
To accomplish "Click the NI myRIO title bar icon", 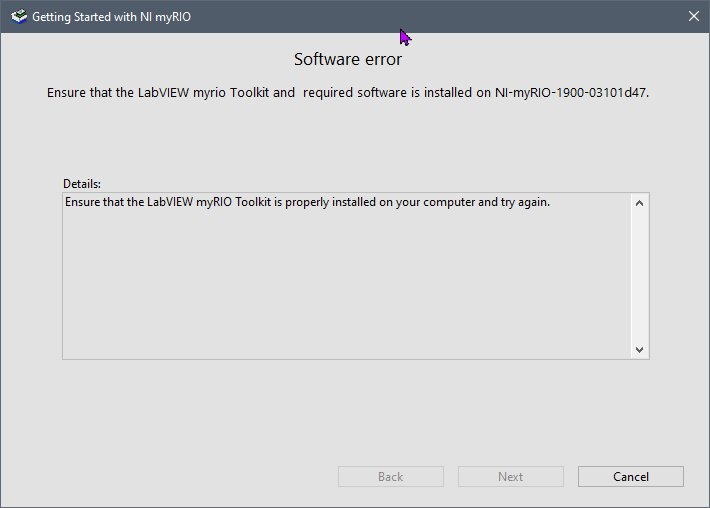I will point(18,17).
